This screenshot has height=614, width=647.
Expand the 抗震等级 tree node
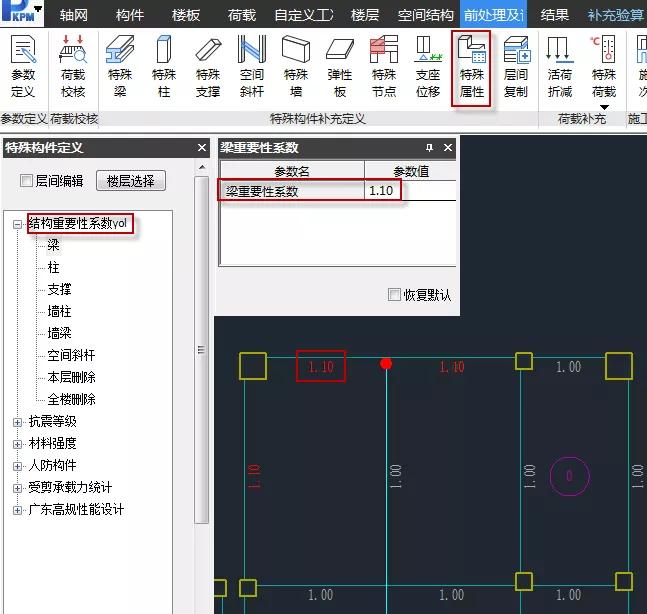(x=17, y=422)
